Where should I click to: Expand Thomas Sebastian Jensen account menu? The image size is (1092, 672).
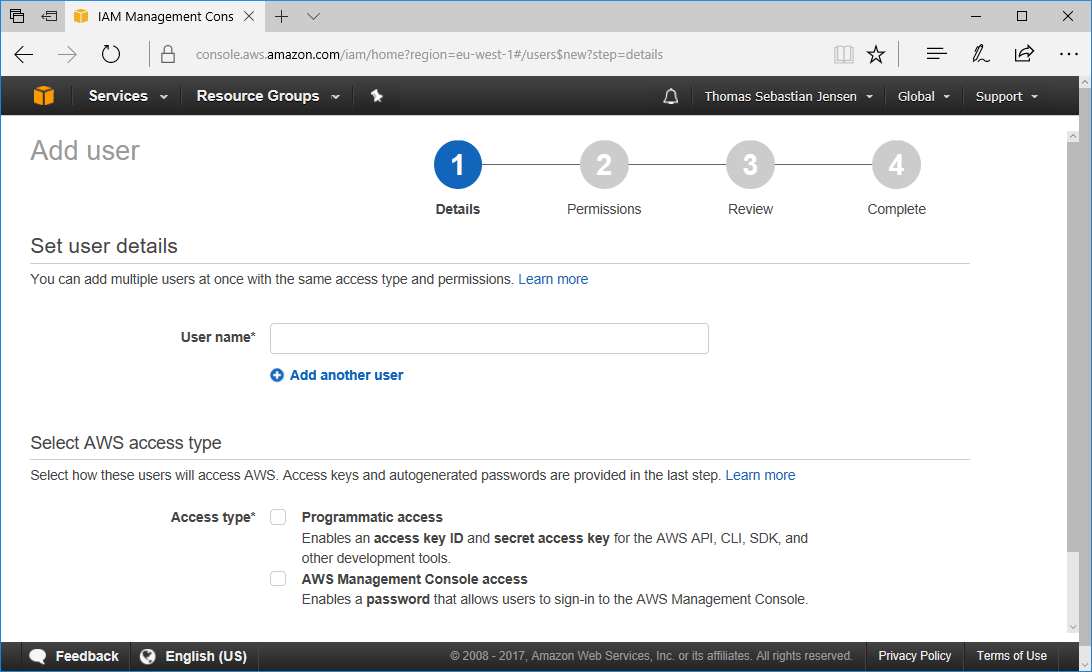pos(788,96)
